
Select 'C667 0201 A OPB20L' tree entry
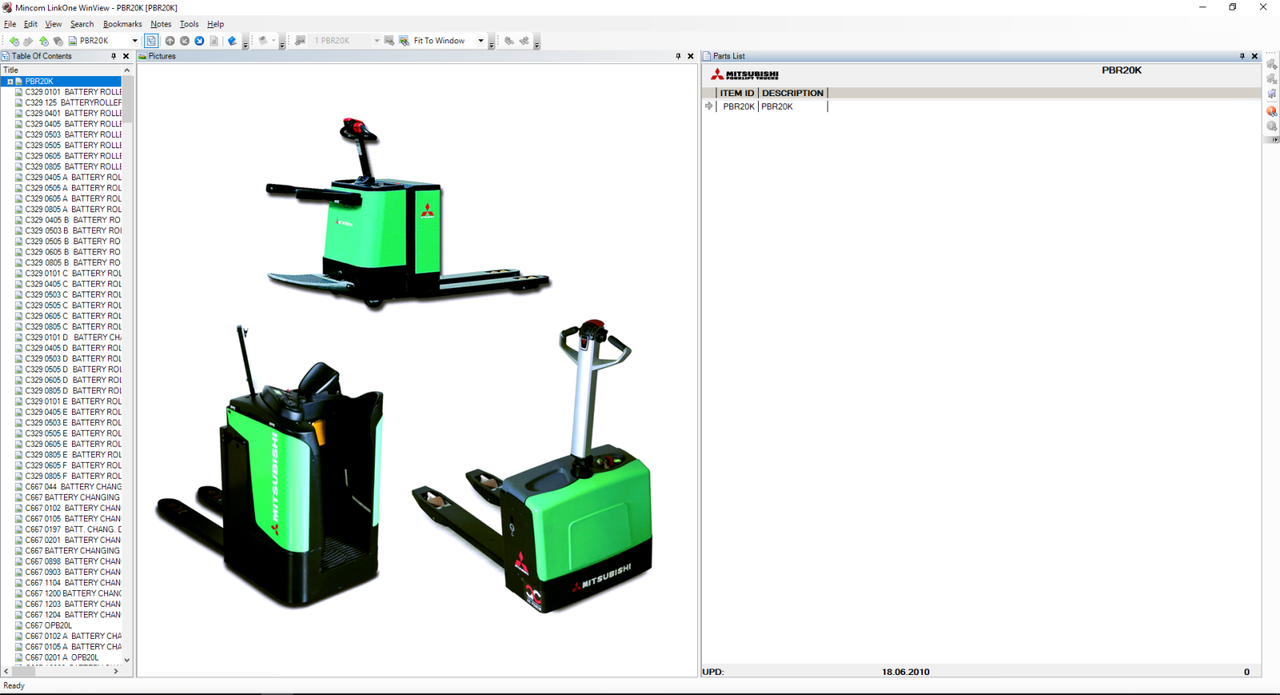point(62,658)
